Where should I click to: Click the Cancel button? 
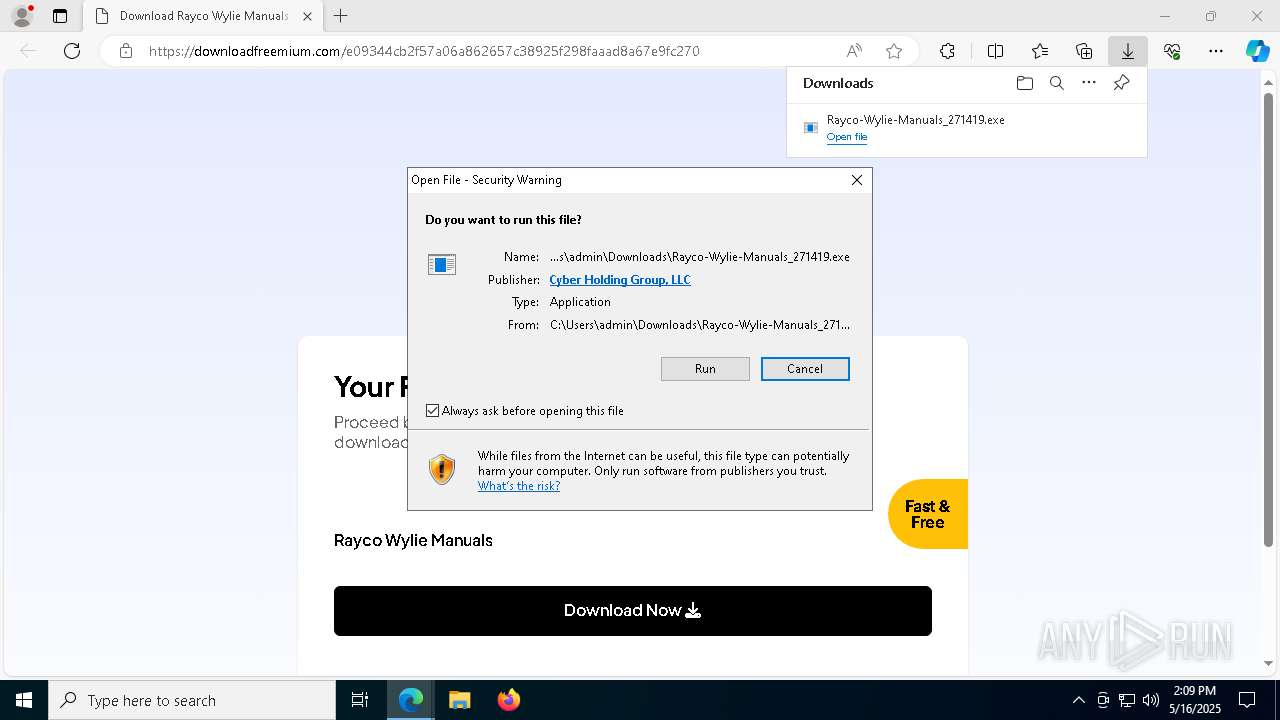(x=805, y=369)
